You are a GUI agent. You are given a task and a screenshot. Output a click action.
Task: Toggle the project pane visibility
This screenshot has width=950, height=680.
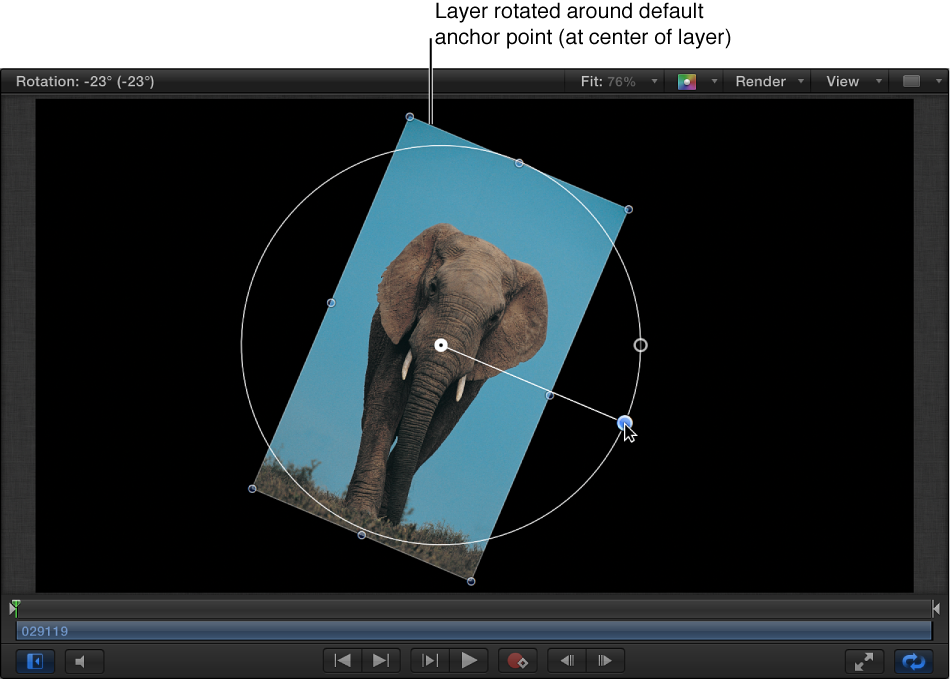point(34,661)
